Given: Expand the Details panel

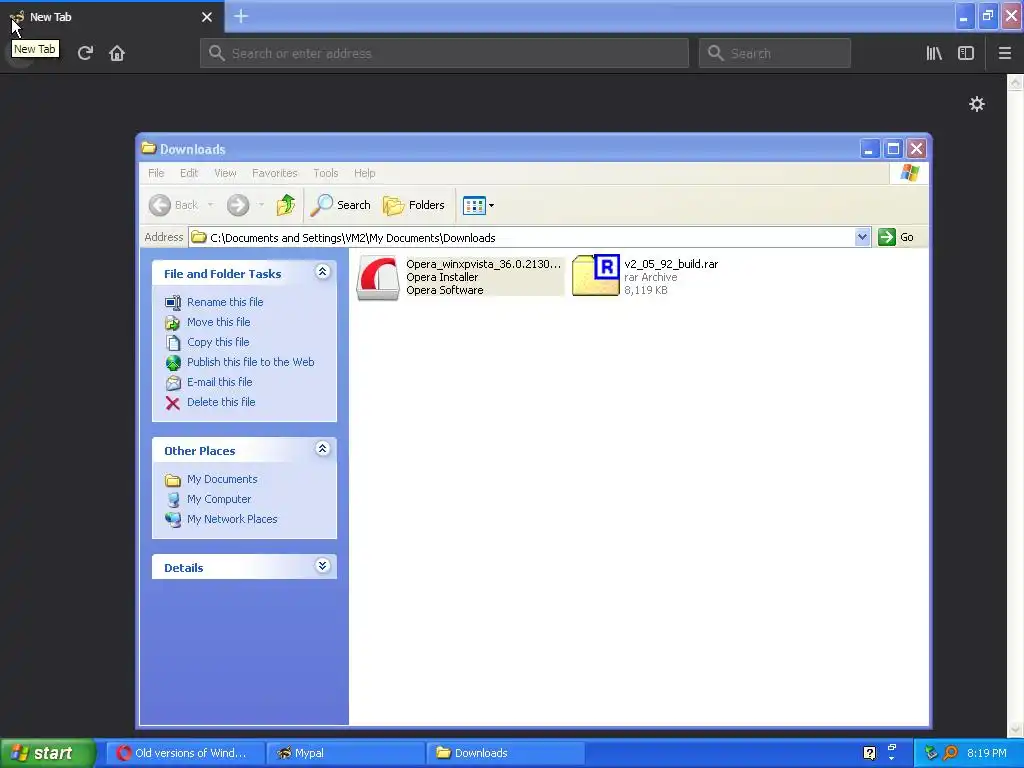Looking at the screenshot, I should tap(323, 566).
